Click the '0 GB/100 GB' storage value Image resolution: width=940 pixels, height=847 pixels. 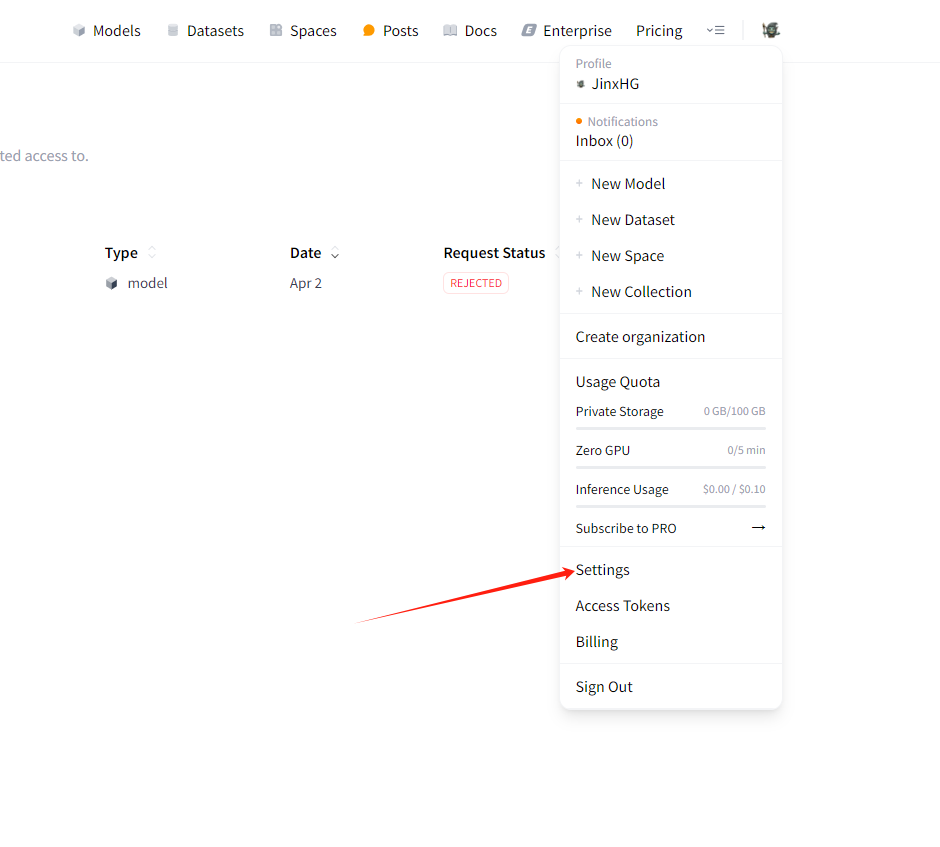coord(734,411)
